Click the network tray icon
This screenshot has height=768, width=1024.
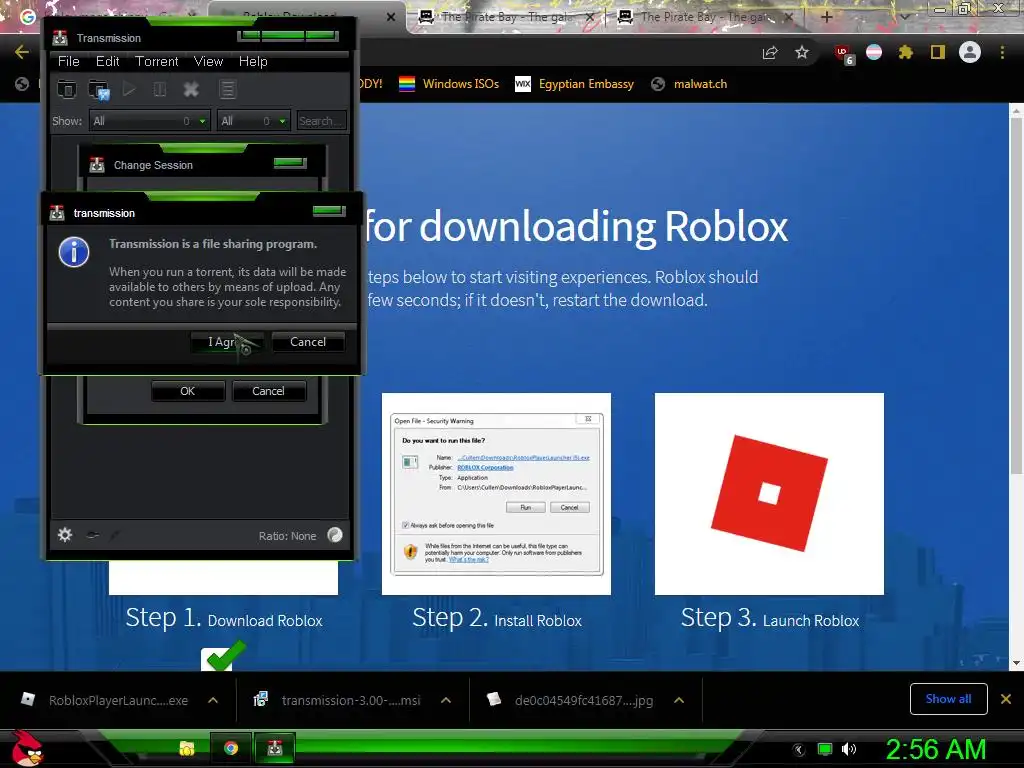point(825,749)
